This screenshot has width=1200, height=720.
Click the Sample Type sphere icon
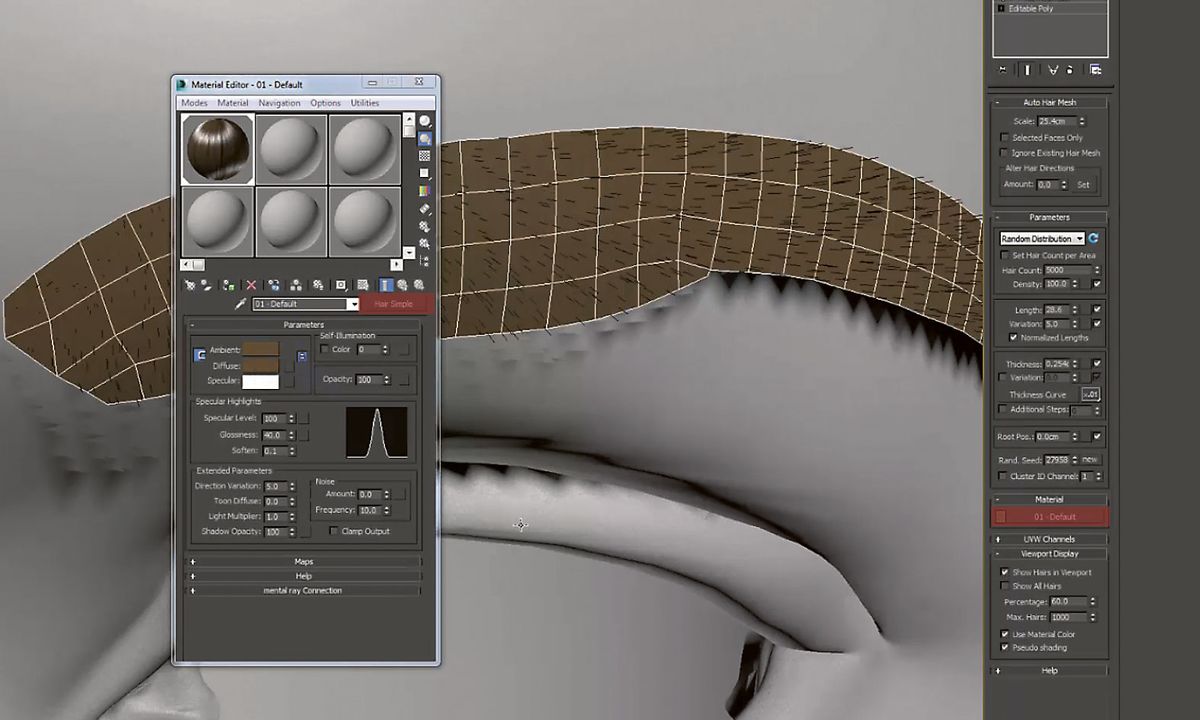click(x=424, y=122)
